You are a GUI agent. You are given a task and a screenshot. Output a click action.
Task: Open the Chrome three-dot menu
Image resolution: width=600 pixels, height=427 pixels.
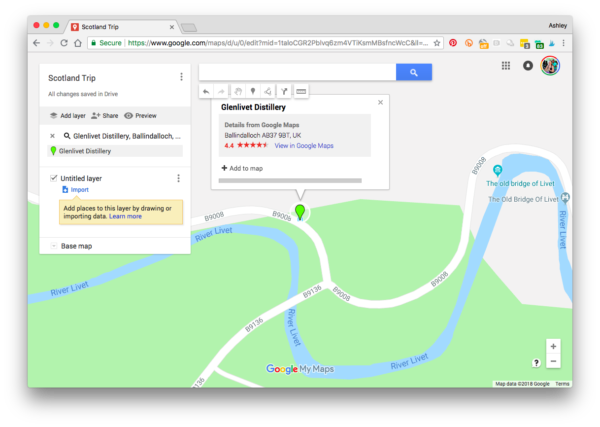point(564,43)
